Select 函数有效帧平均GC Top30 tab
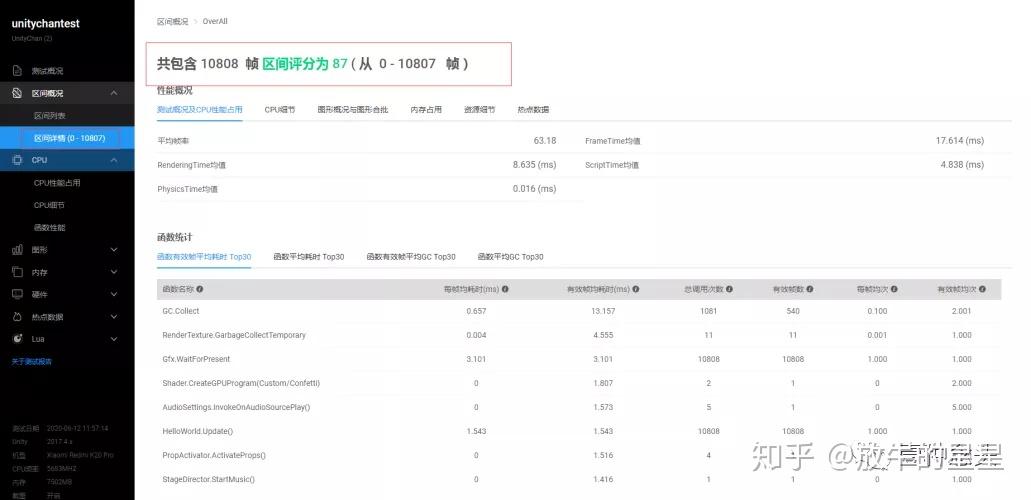This screenshot has height=500, width=1031. pos(411,257)
